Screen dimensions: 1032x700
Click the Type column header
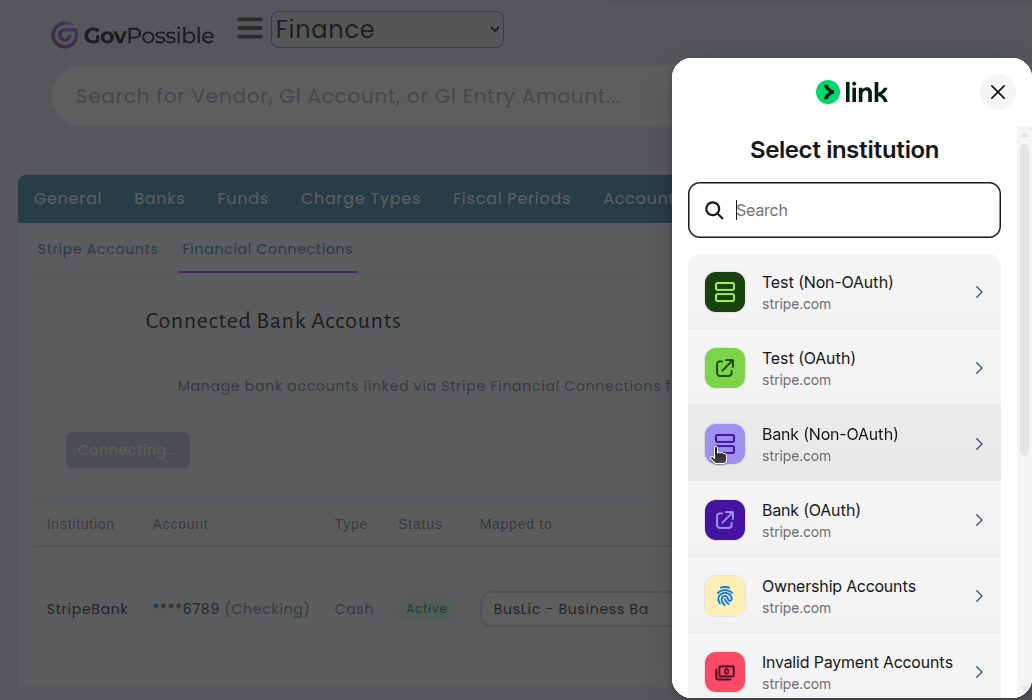351,524
